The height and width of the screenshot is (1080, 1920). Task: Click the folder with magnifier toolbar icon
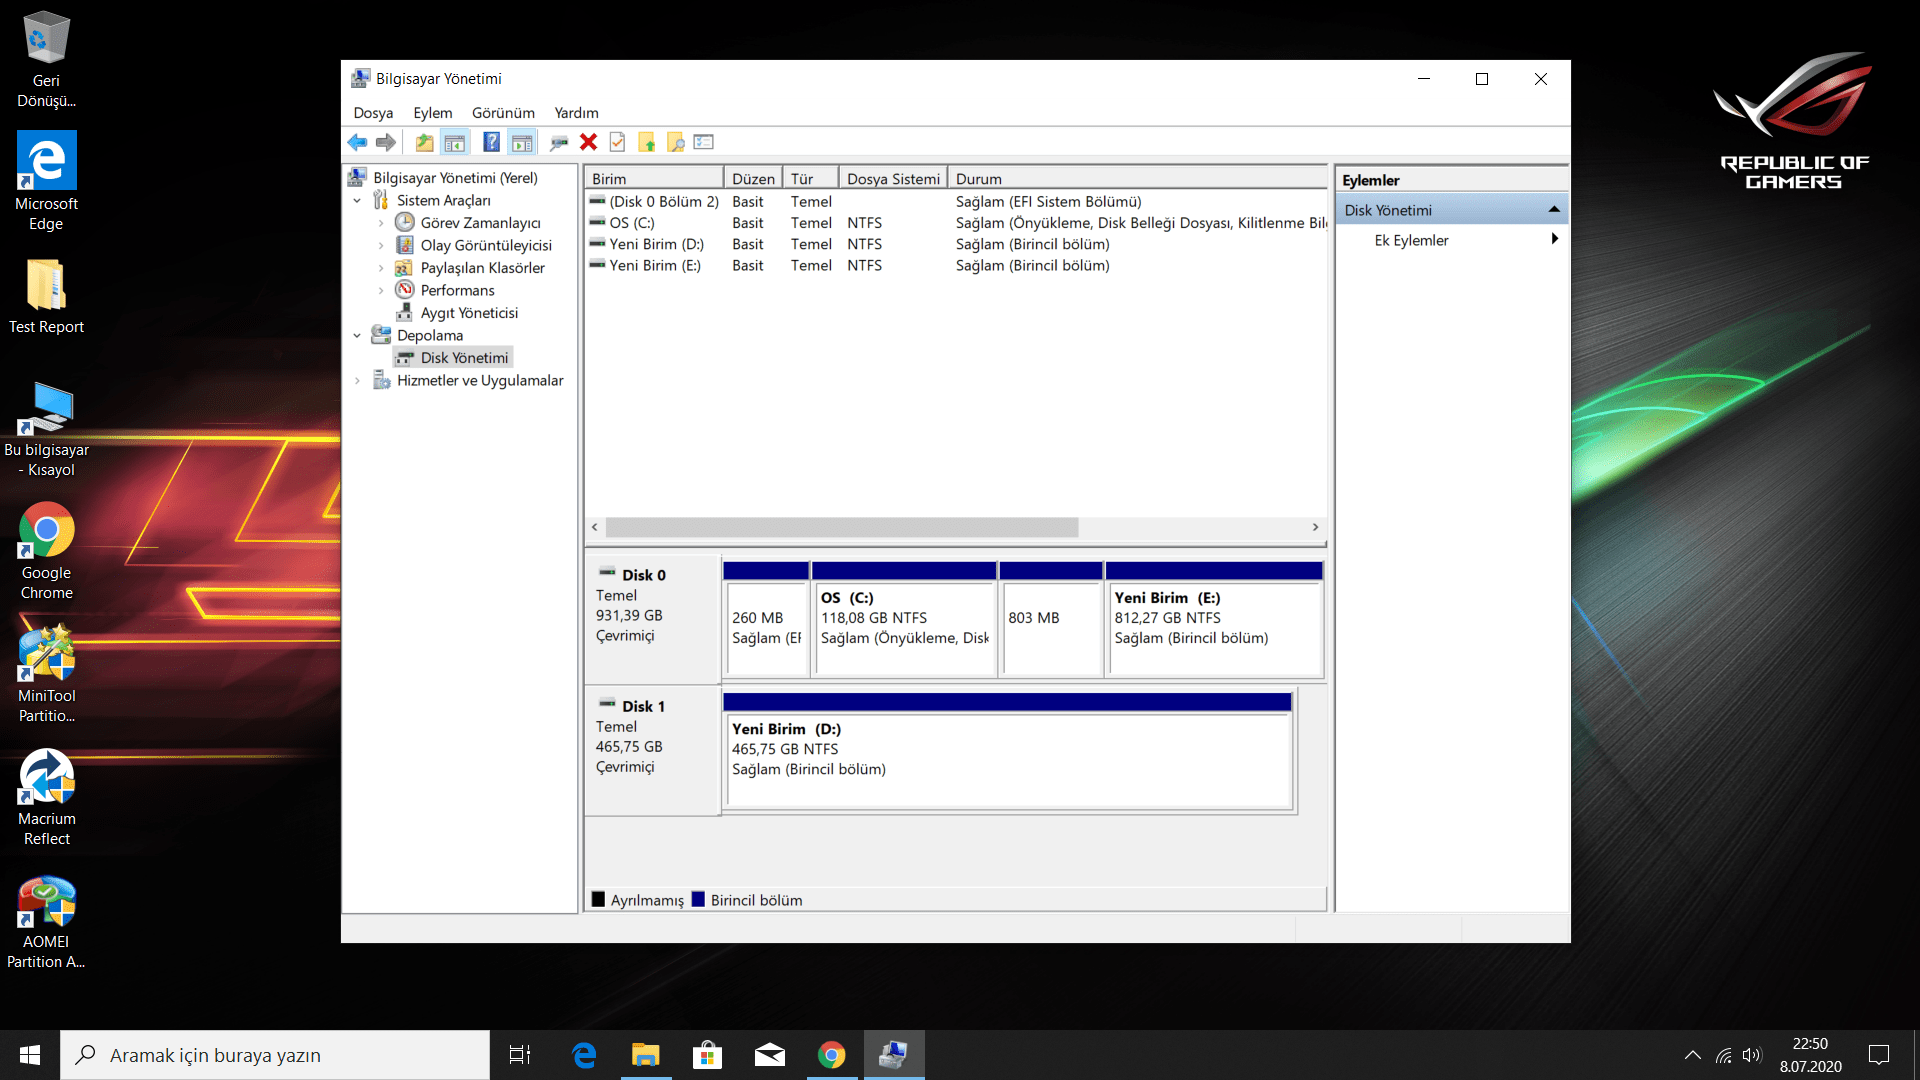(676, 143)
